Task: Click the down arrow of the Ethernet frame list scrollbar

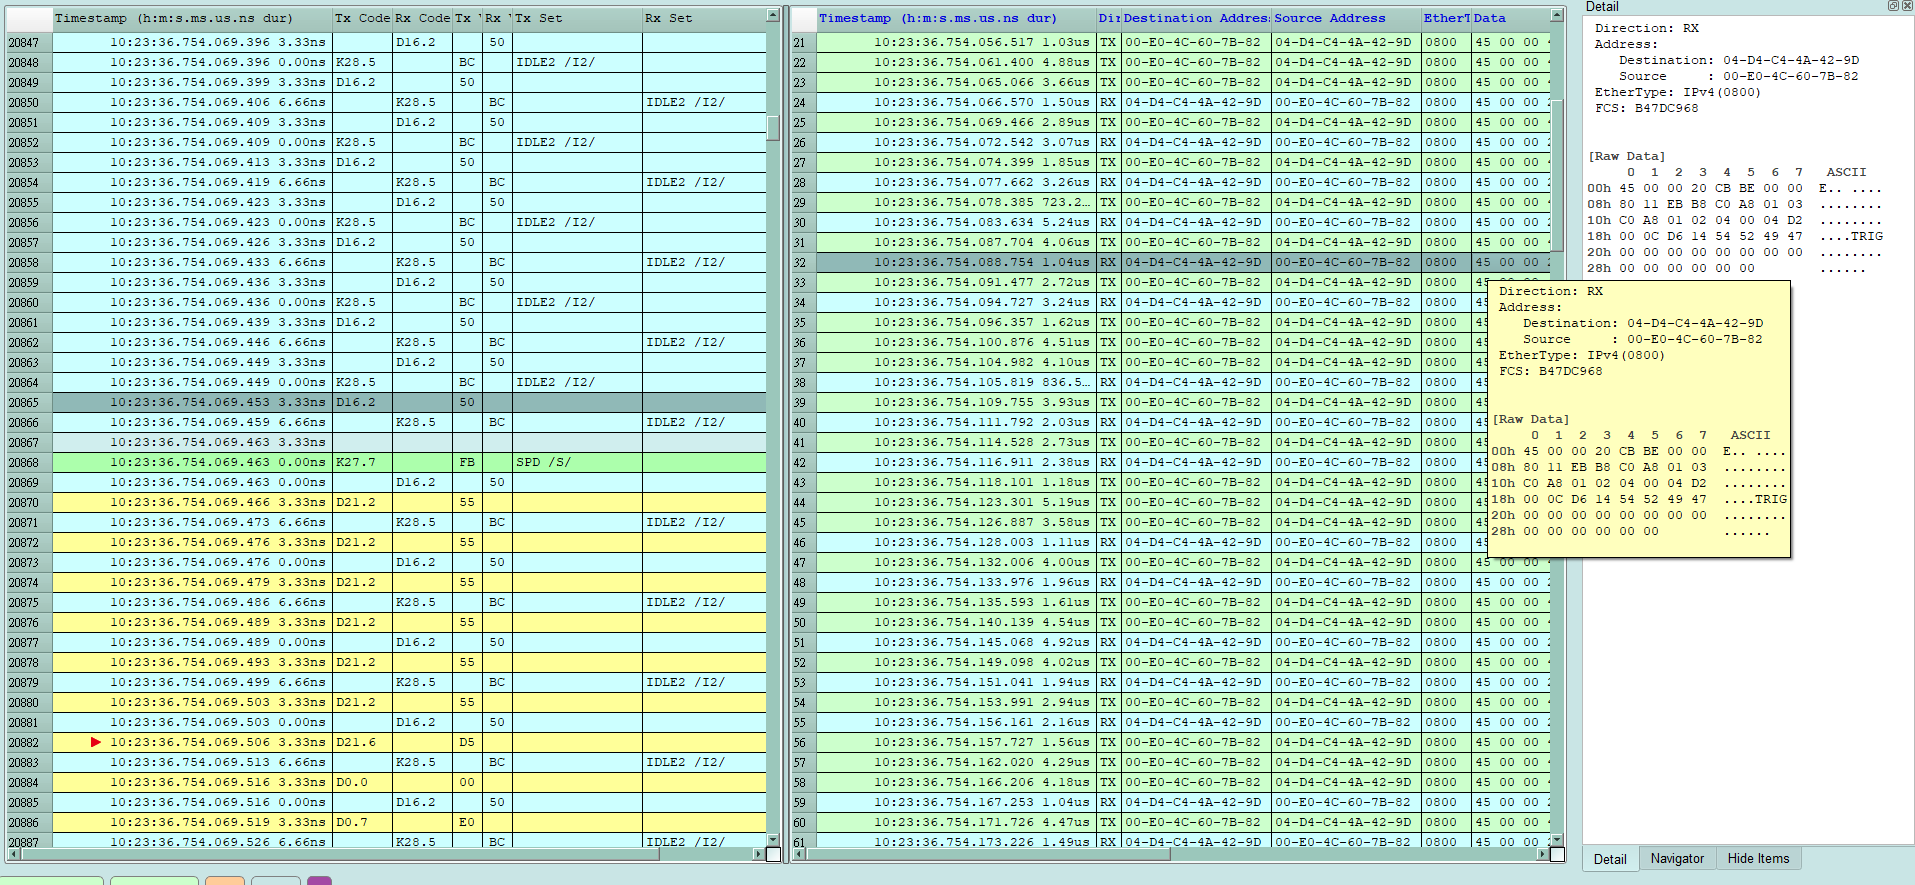Action: click(1557, 839)
